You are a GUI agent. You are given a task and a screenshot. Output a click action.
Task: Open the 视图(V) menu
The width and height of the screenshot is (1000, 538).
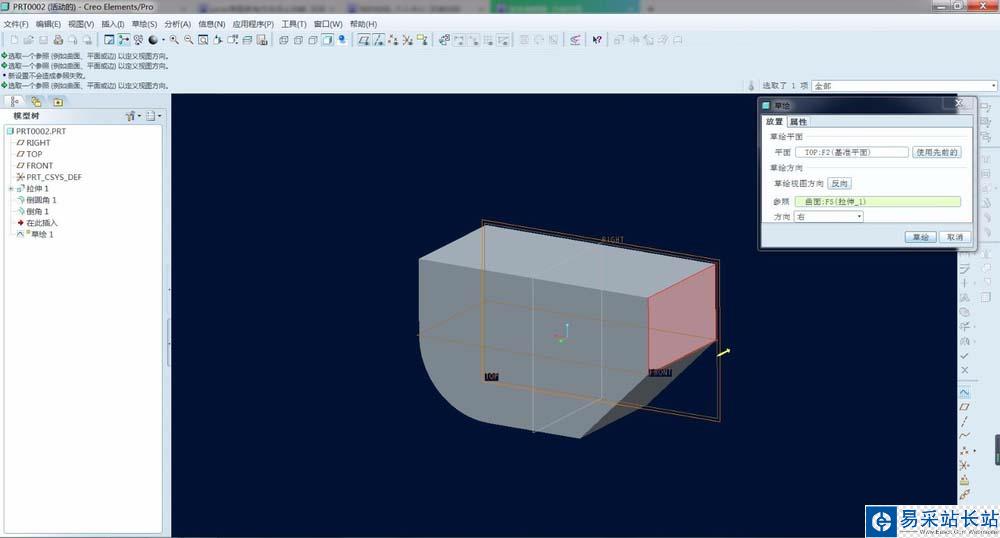[x=81, y=24]
